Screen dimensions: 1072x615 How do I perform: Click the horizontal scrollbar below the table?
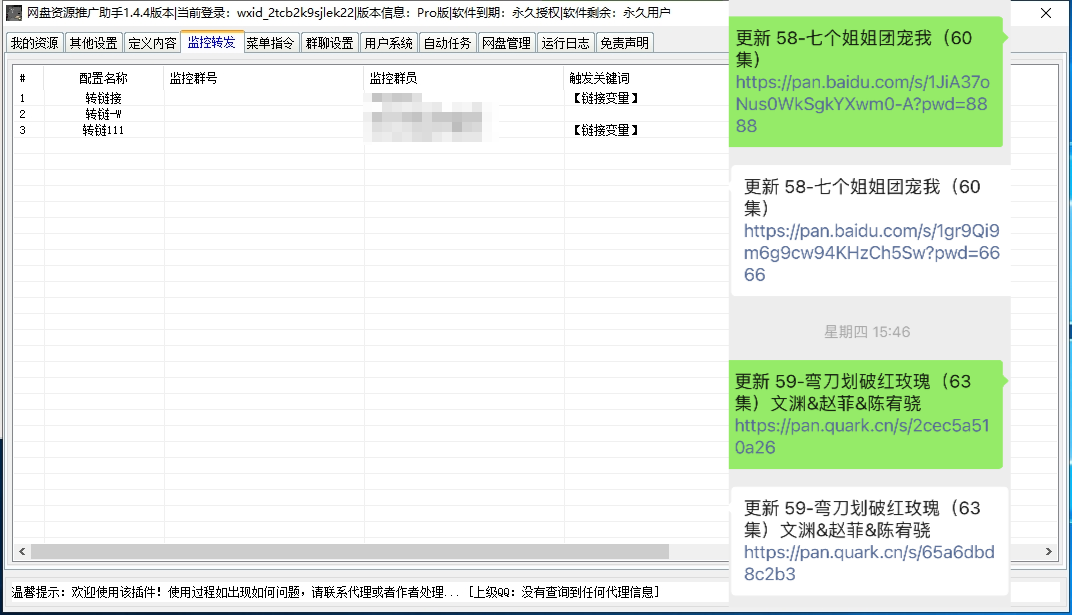(x=350, y=551)
